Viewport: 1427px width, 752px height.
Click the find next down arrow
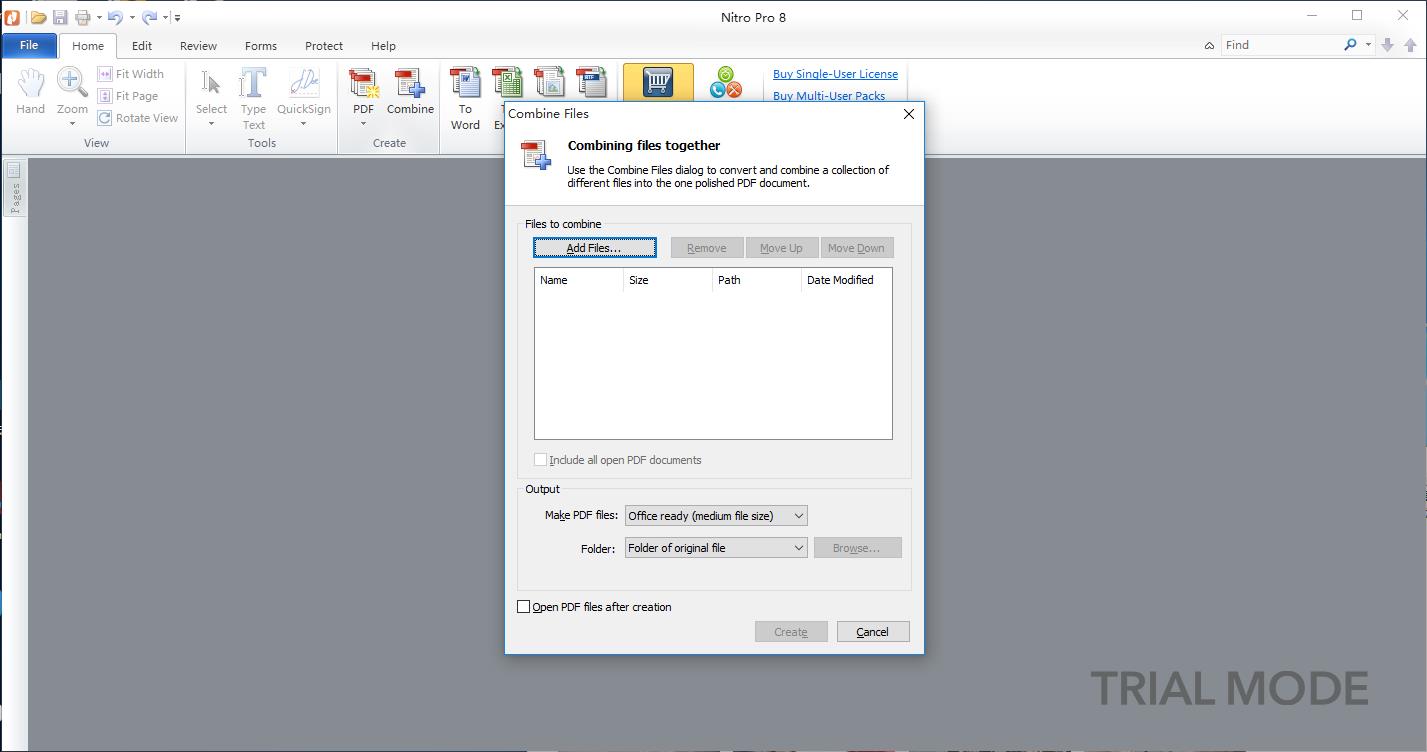pos(1388,45)
